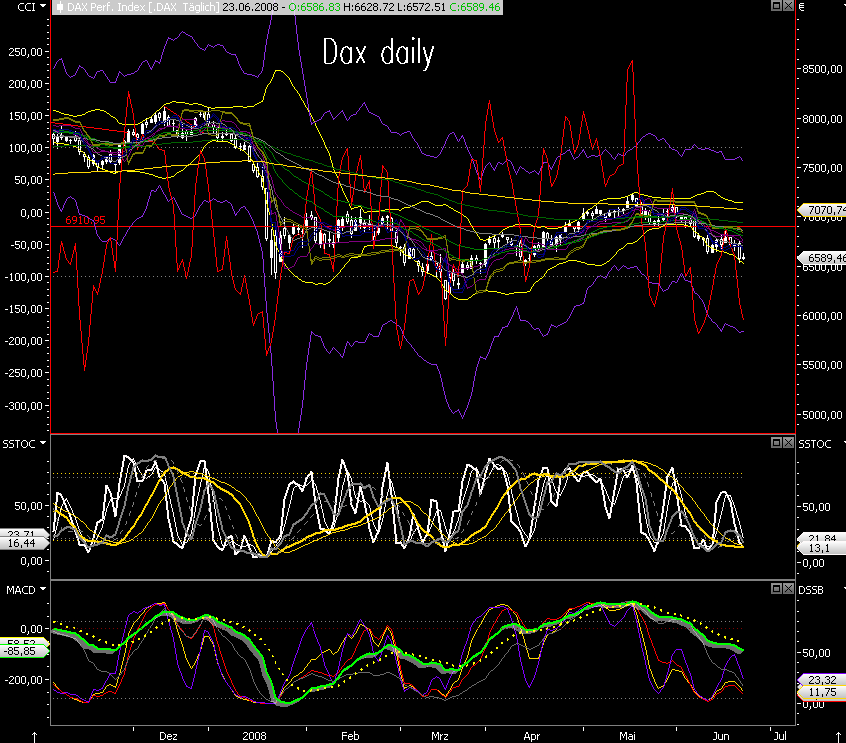Image resolution: width=846 pixels, height=743 pixels.
Task: Select the DAX Perf. Index title text
Action: click(x=142, y=7)
